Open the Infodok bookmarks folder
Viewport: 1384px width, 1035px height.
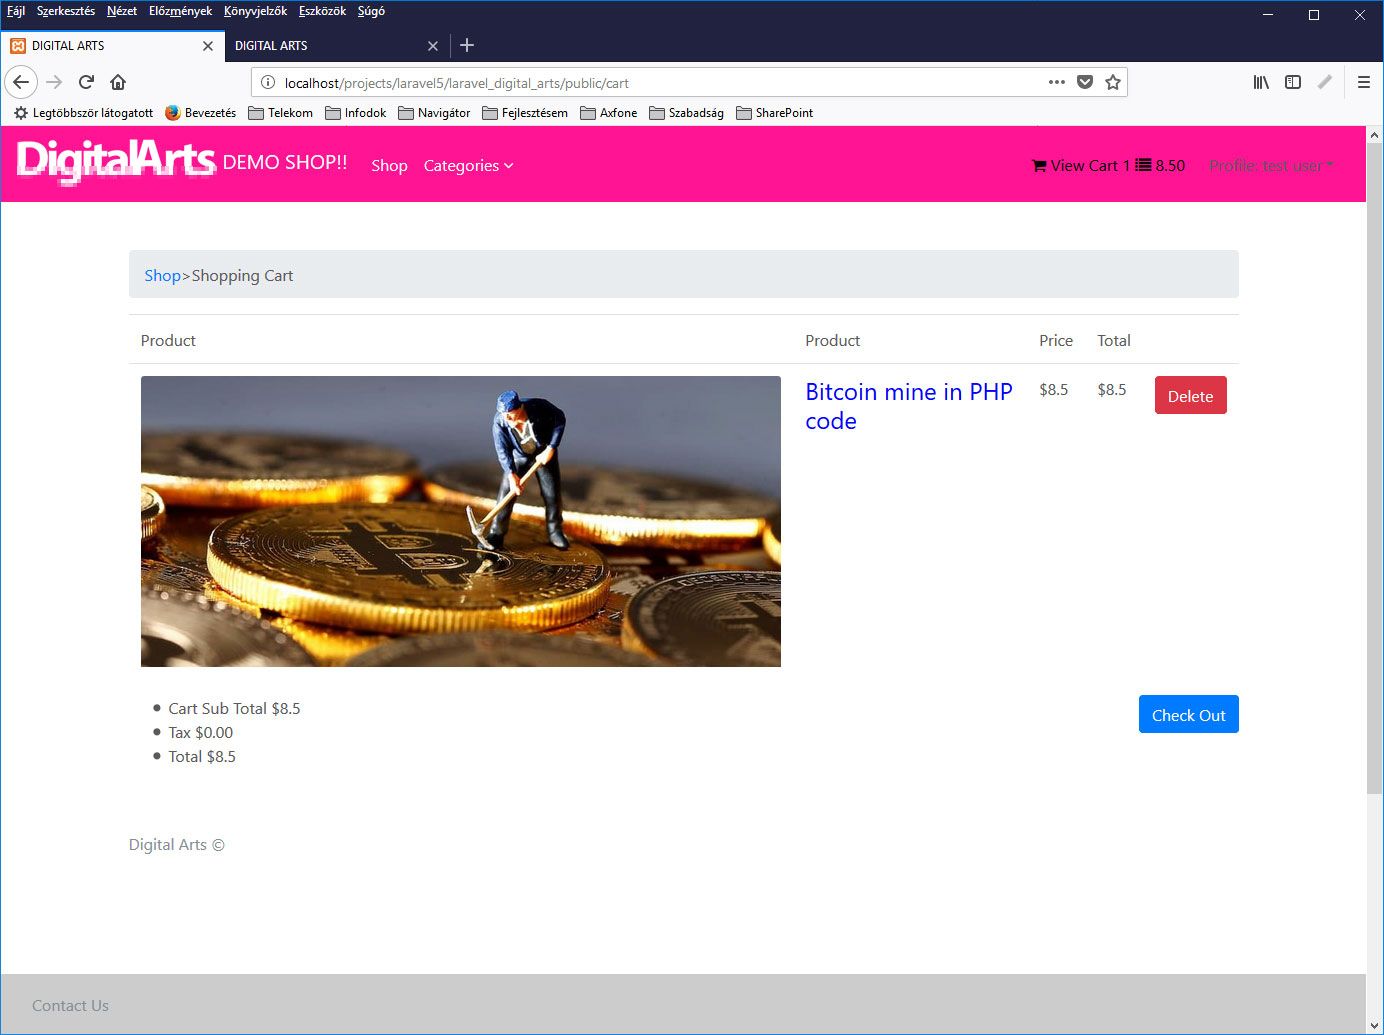356,113
